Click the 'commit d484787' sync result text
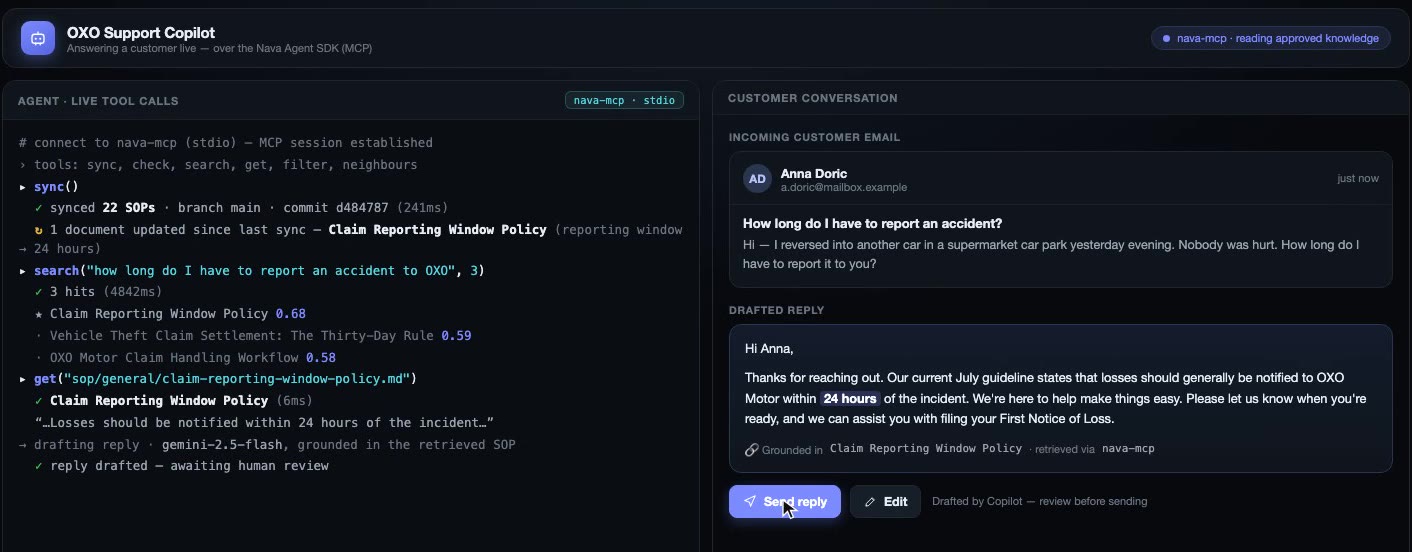The image size is (1412, 552). coord(334,208)
